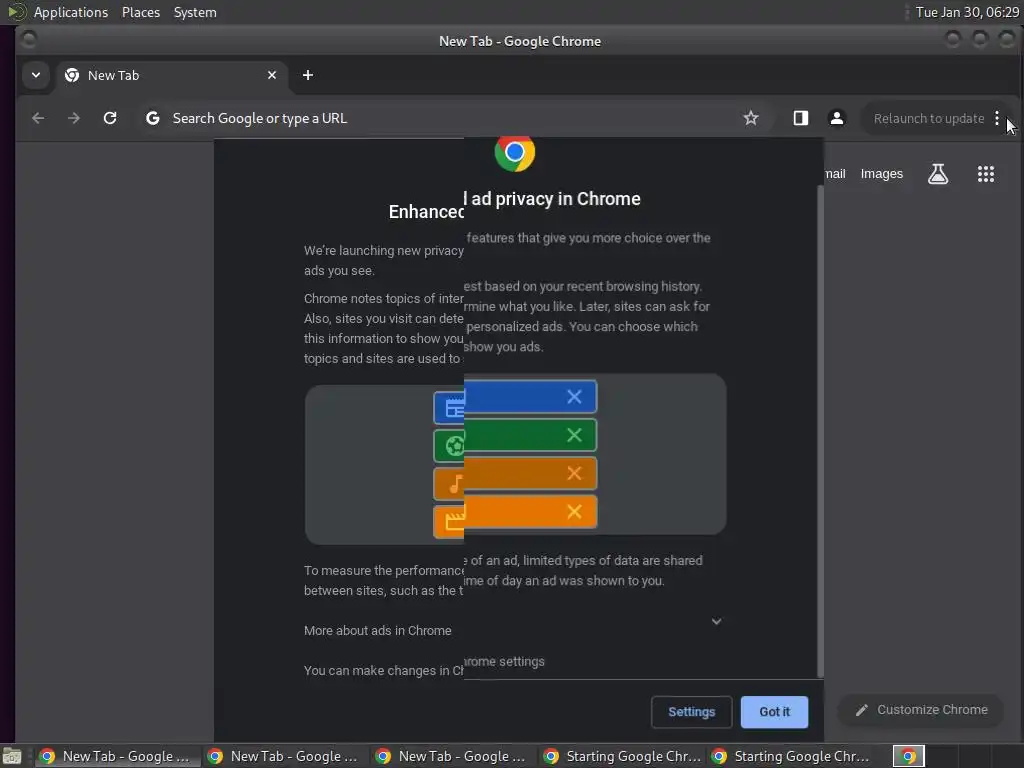Go forward using the forward arrow
This screenshot has height=768, width=1024.
pos(74,118)
